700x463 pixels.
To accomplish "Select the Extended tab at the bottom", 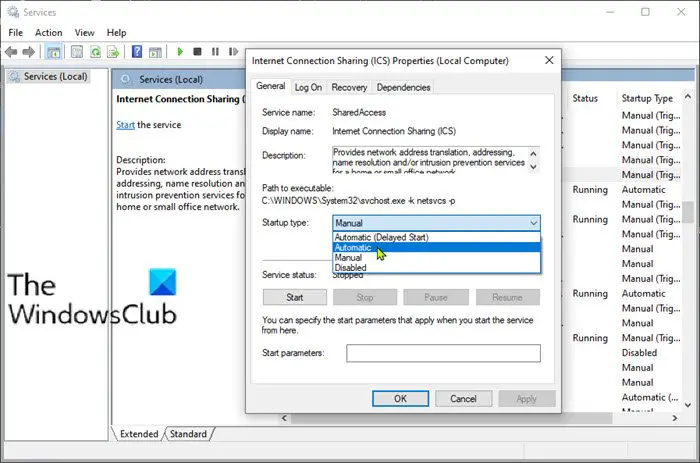I will point(139,434).
